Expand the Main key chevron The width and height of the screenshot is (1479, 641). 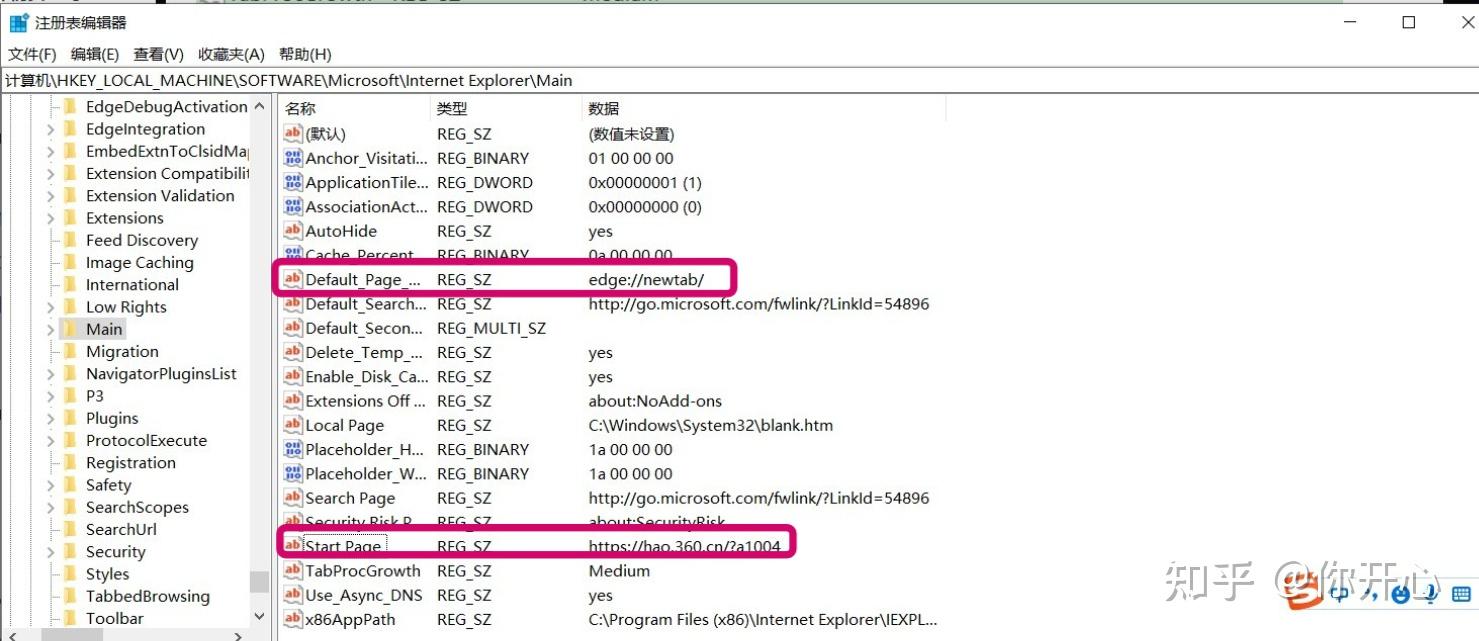[50, 329]
